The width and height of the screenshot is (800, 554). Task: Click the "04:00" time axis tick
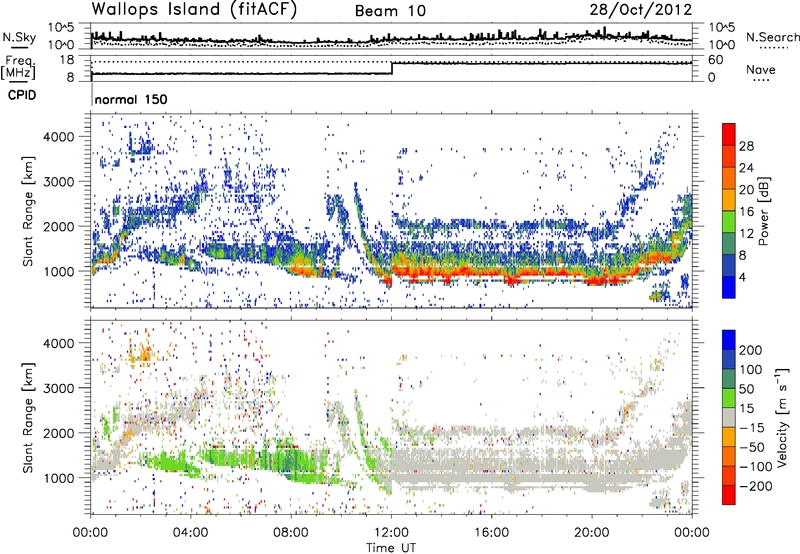tap(190, 533)
